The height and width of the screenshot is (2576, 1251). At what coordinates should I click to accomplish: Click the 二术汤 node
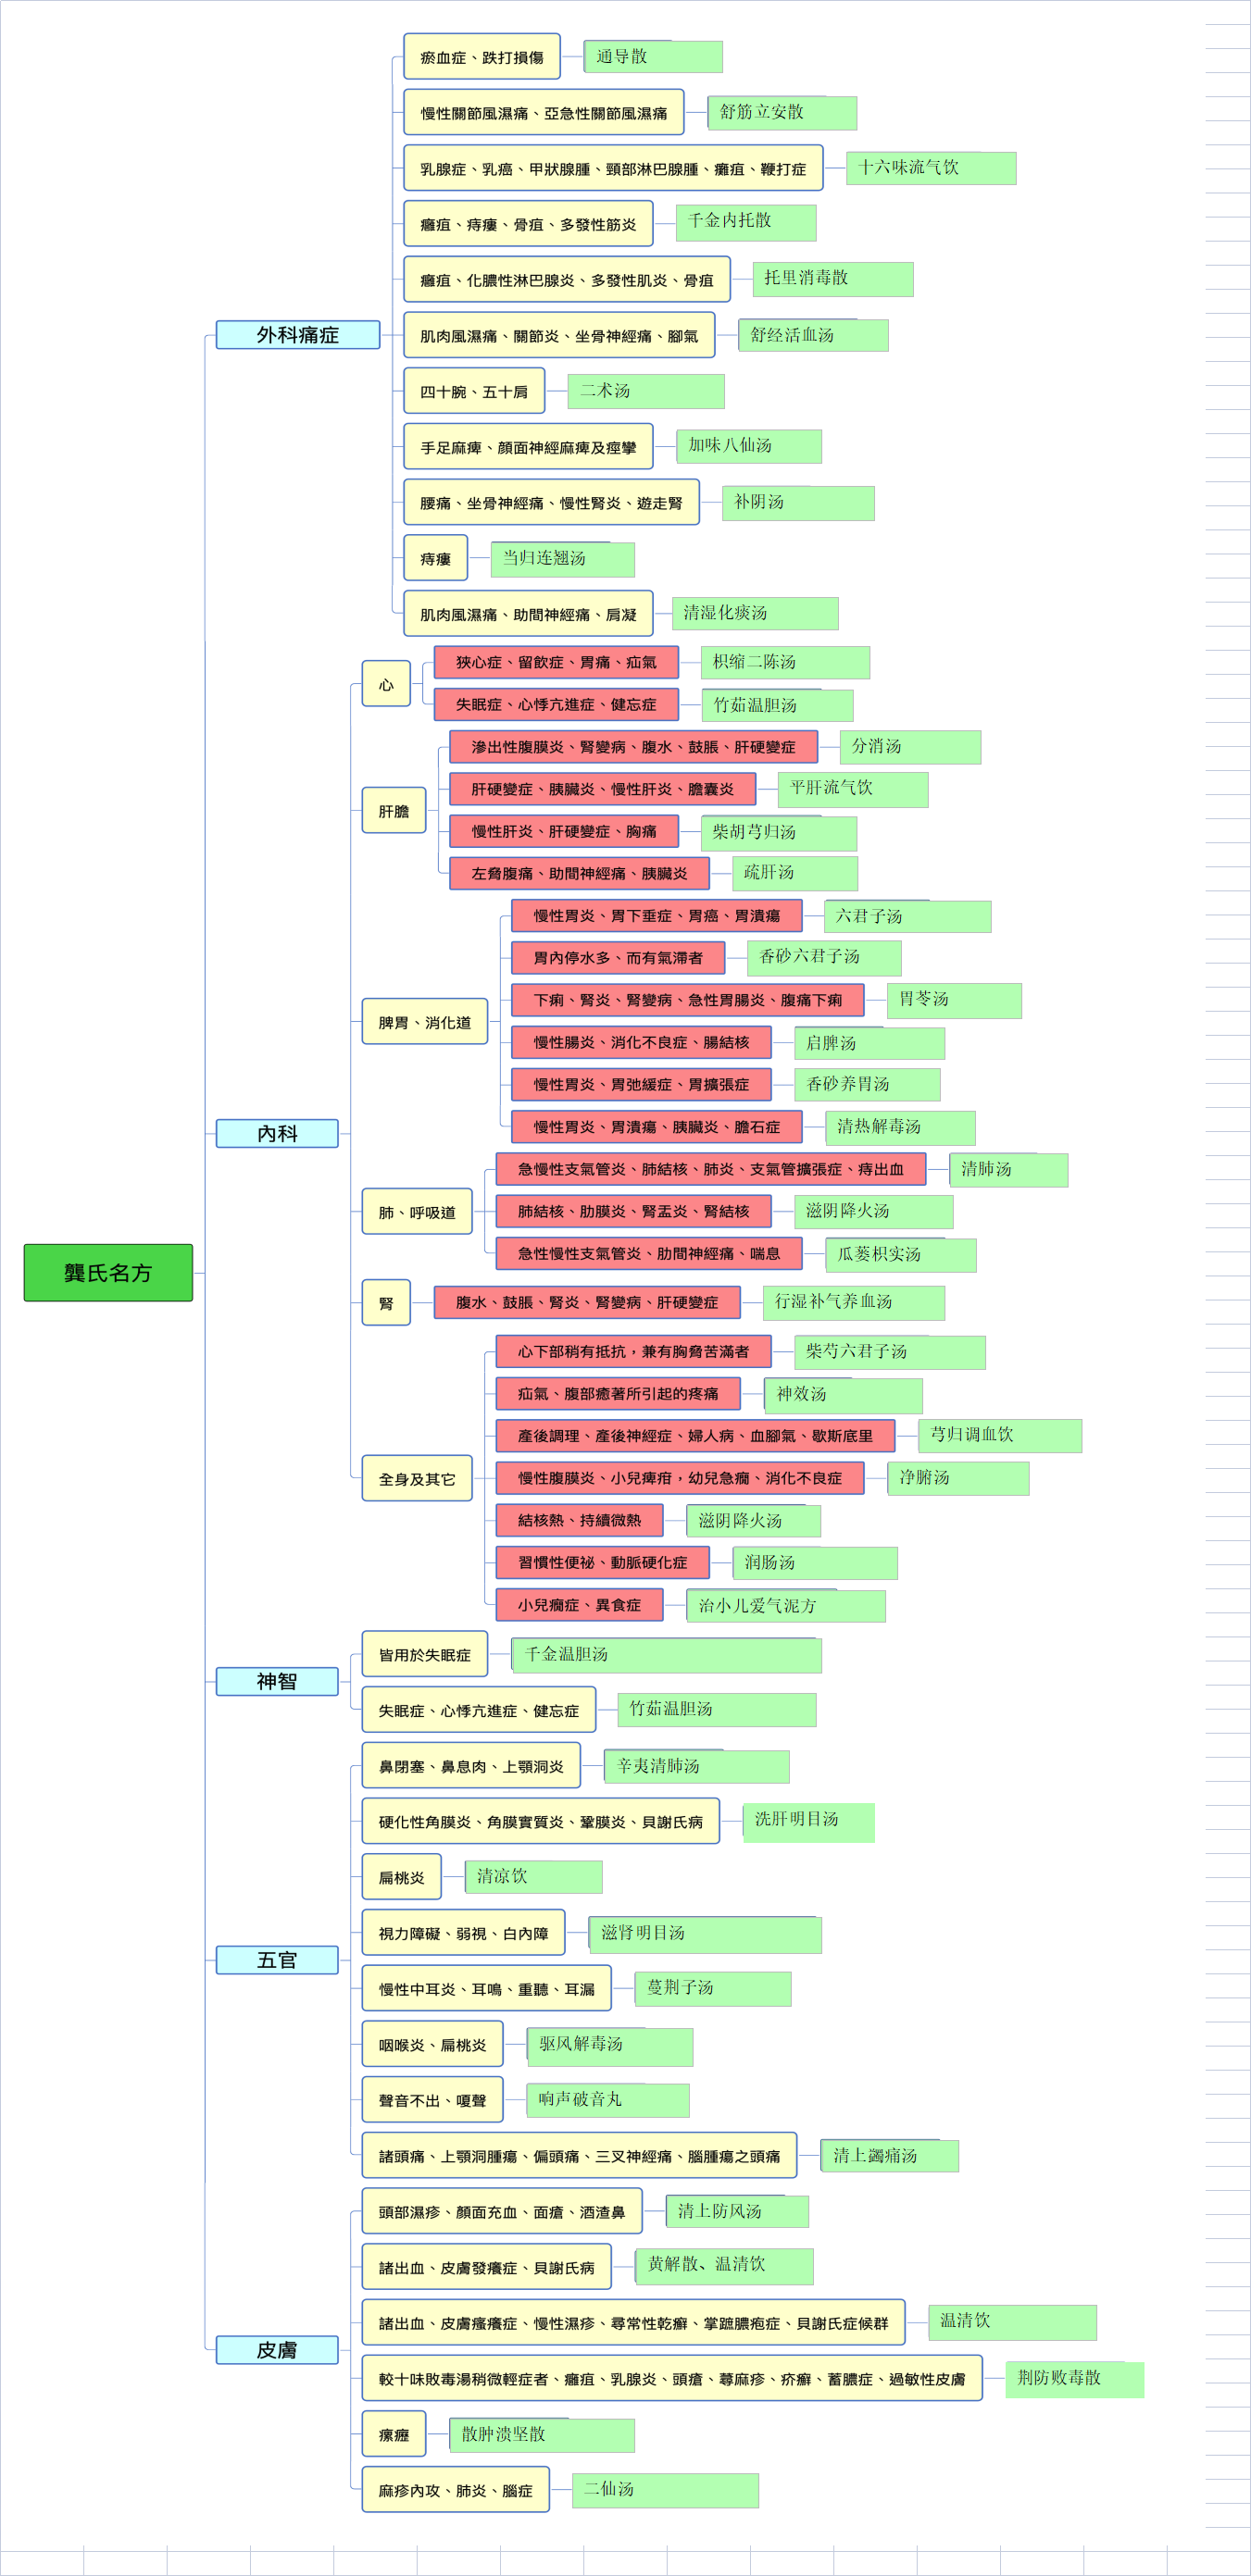click(x=646, y=391)
